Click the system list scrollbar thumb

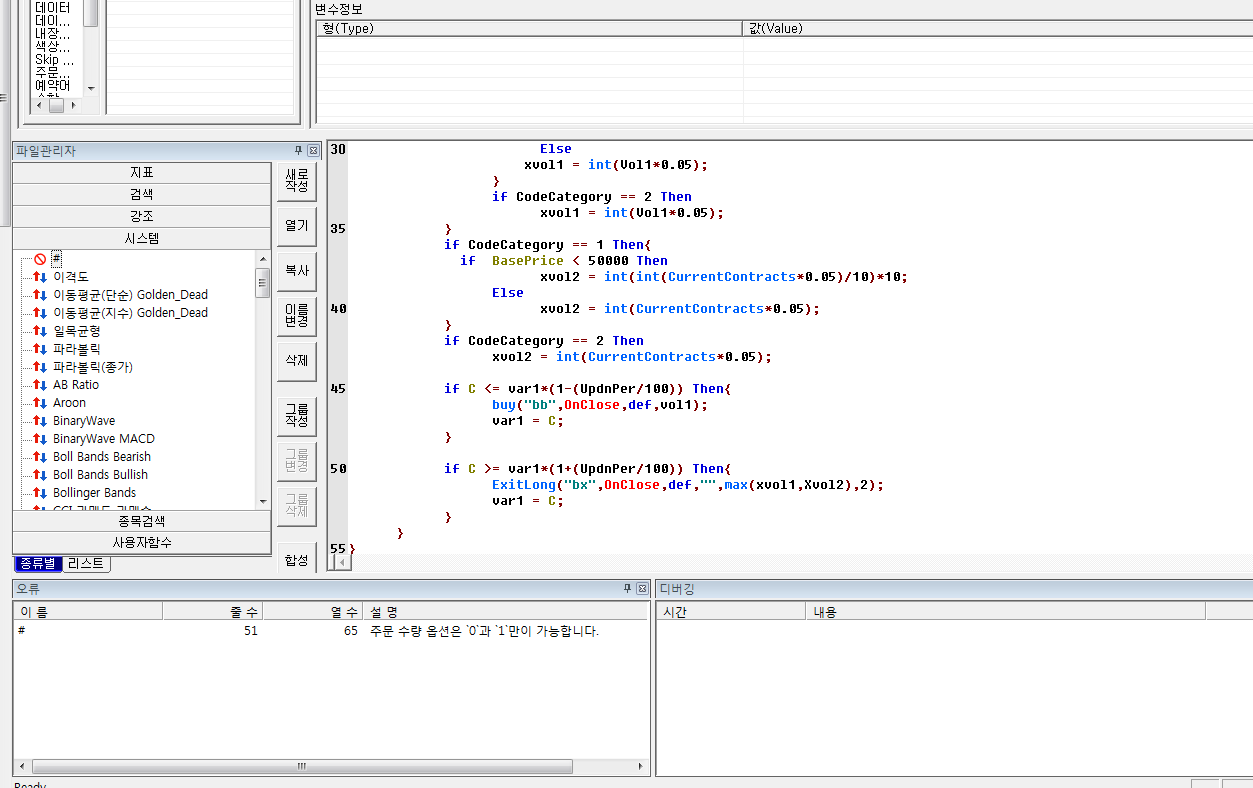[x=263, y=283]
